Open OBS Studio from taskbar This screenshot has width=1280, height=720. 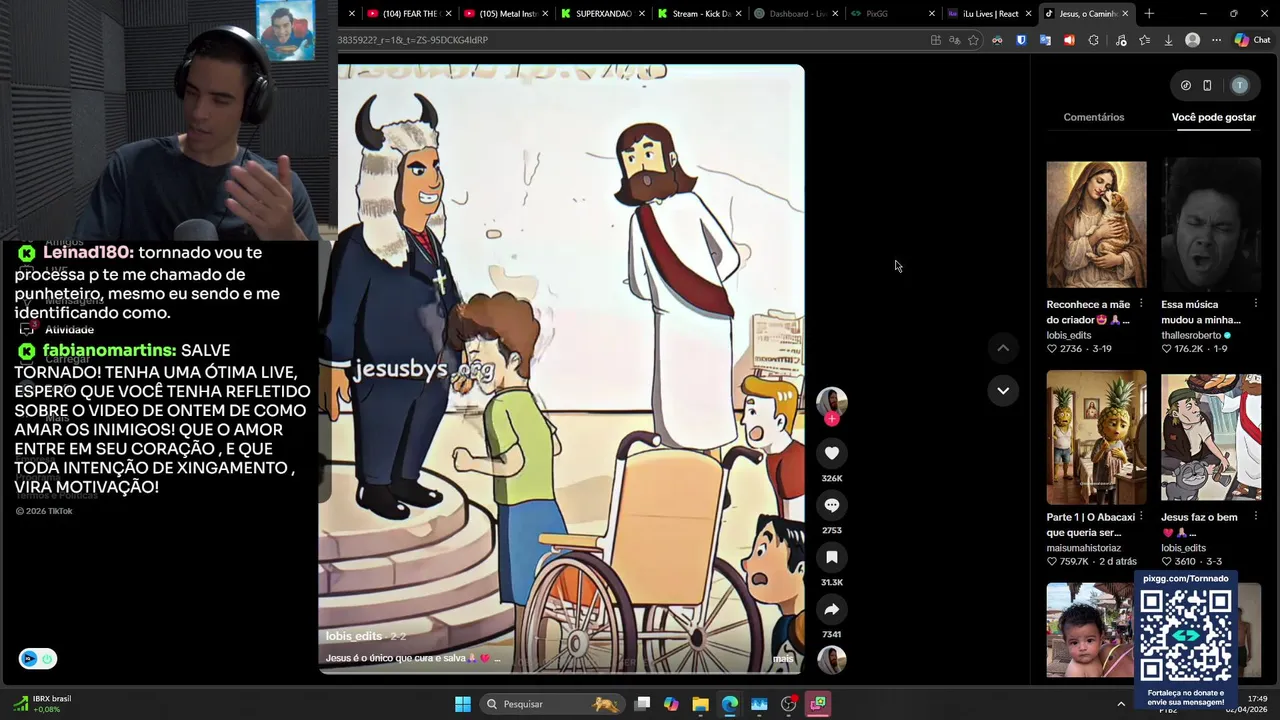click(789, 704)
